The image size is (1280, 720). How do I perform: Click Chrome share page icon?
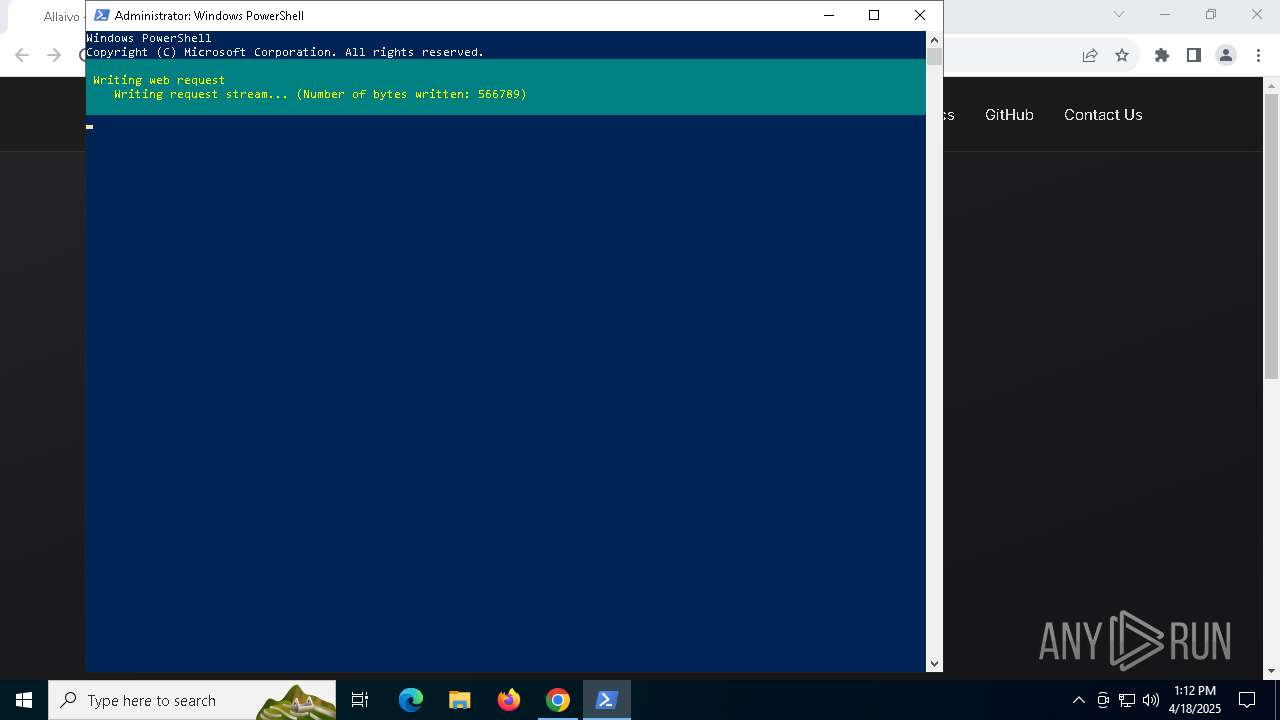[x=1090, y=55]
